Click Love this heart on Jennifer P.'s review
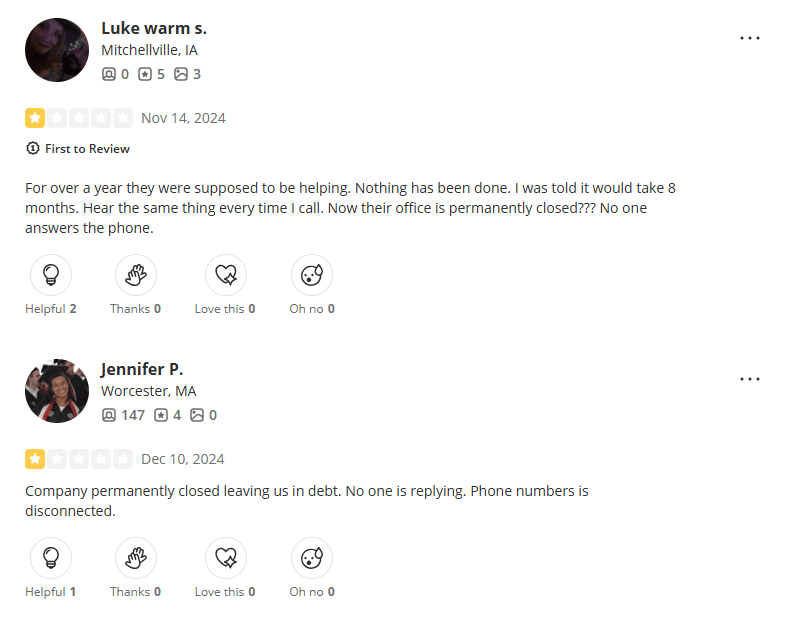This screenshot has width=787, height=619. pyautogui.click(x=225, y=557)
